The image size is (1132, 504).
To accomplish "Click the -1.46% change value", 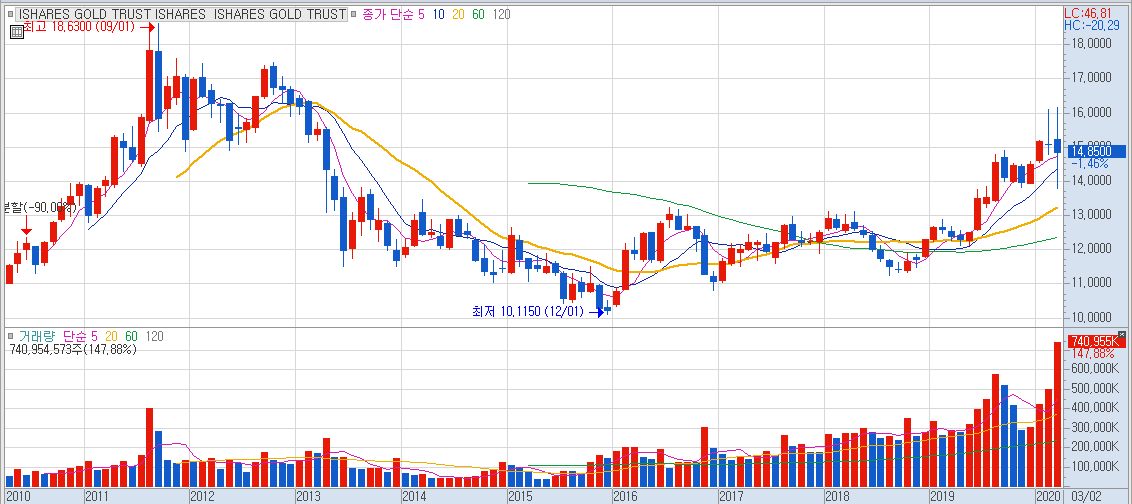I will tap(1091, 164).
